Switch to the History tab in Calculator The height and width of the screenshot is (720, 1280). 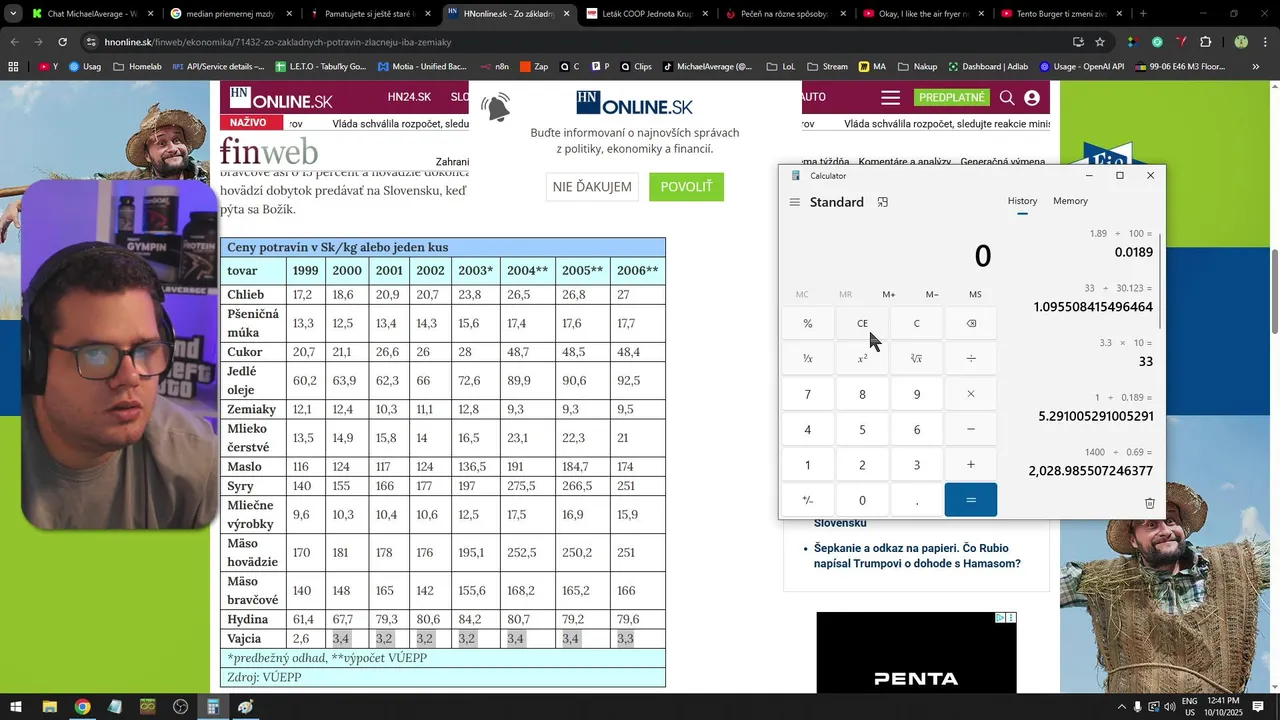1022,201
